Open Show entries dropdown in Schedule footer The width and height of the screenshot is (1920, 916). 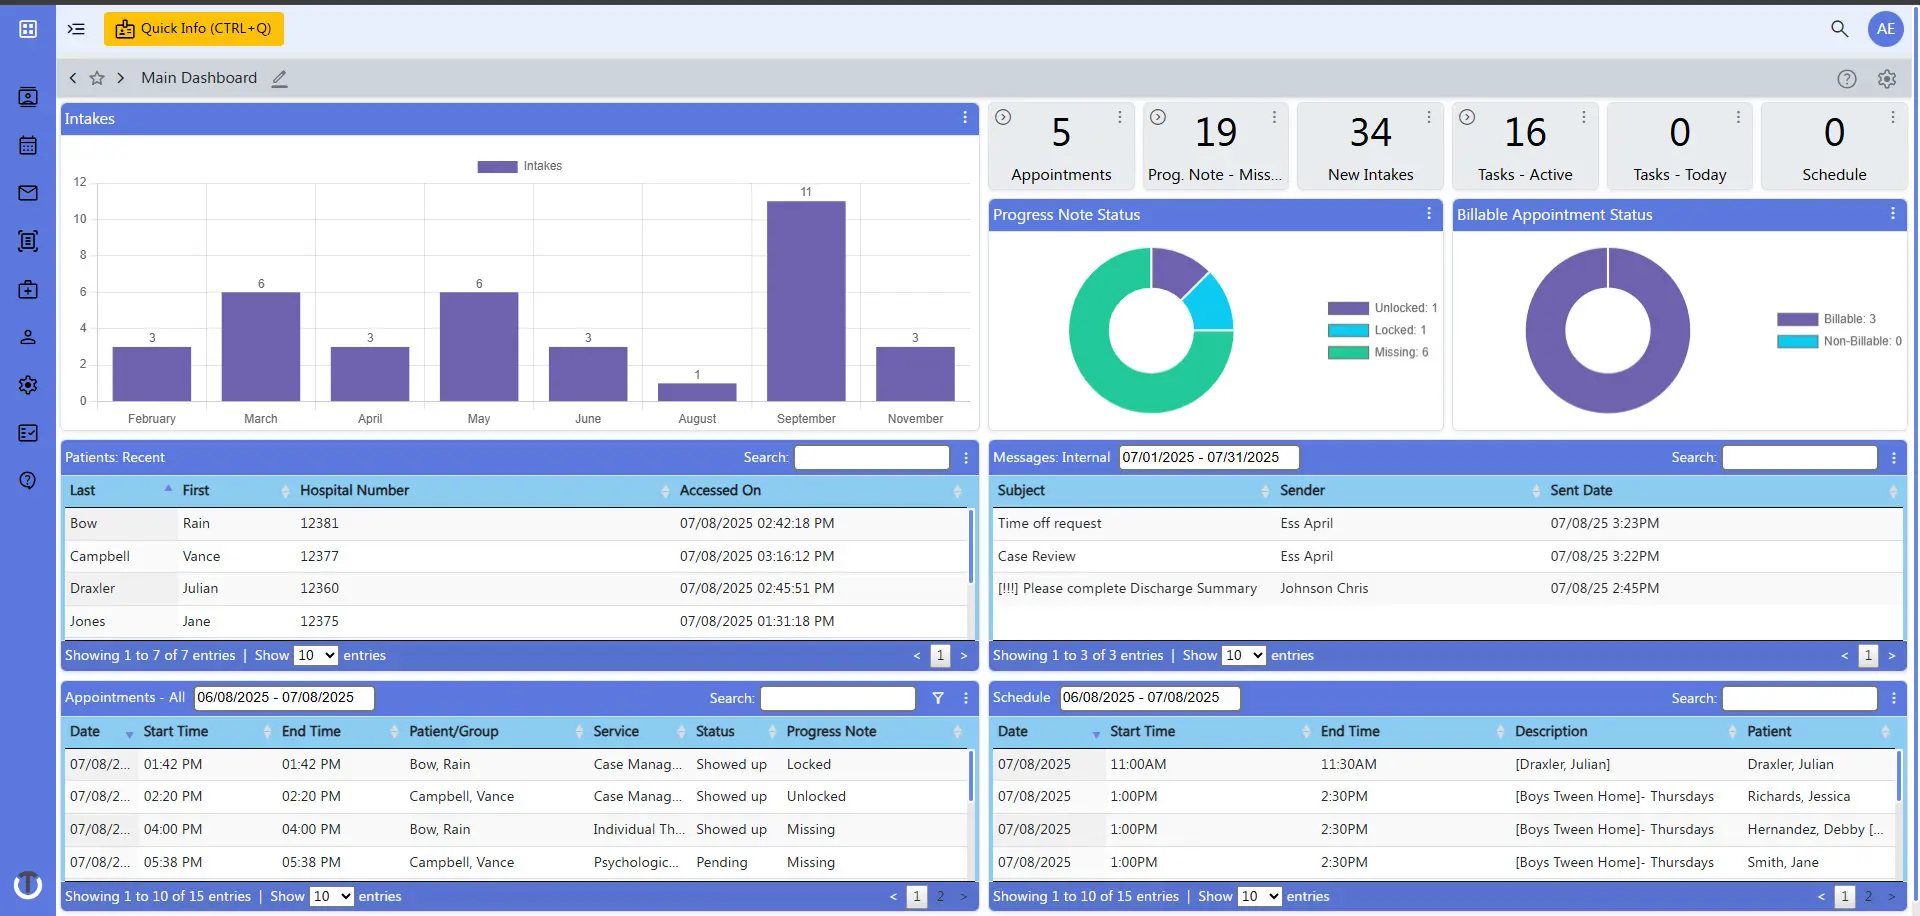(1259, 897)
